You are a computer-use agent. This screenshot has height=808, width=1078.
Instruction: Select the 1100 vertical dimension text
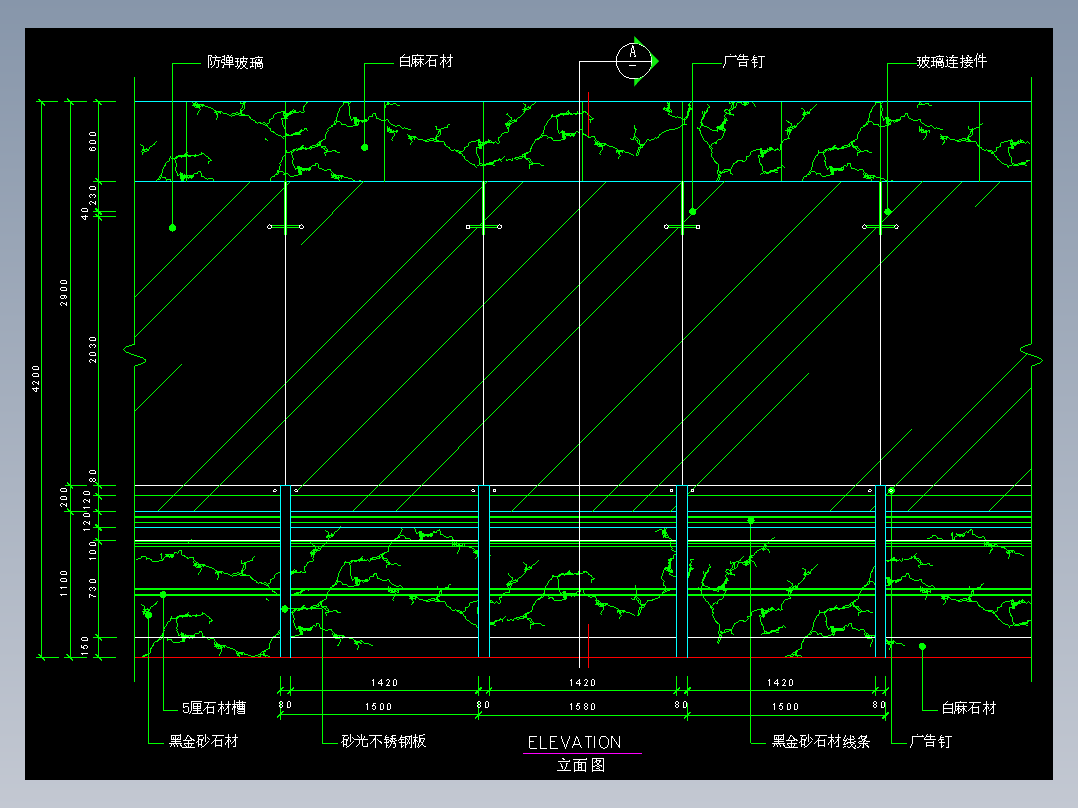tap(64, 583)
